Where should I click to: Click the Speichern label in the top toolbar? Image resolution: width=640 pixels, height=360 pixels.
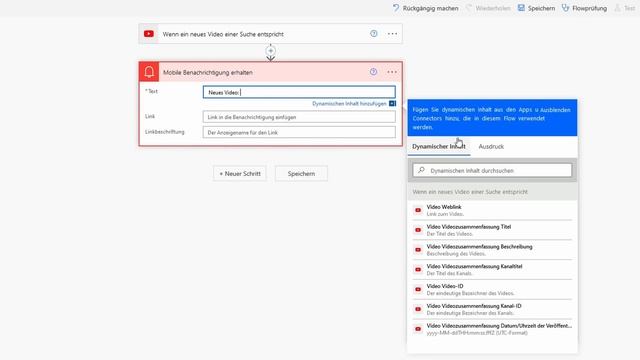click(x=541, y=8)
